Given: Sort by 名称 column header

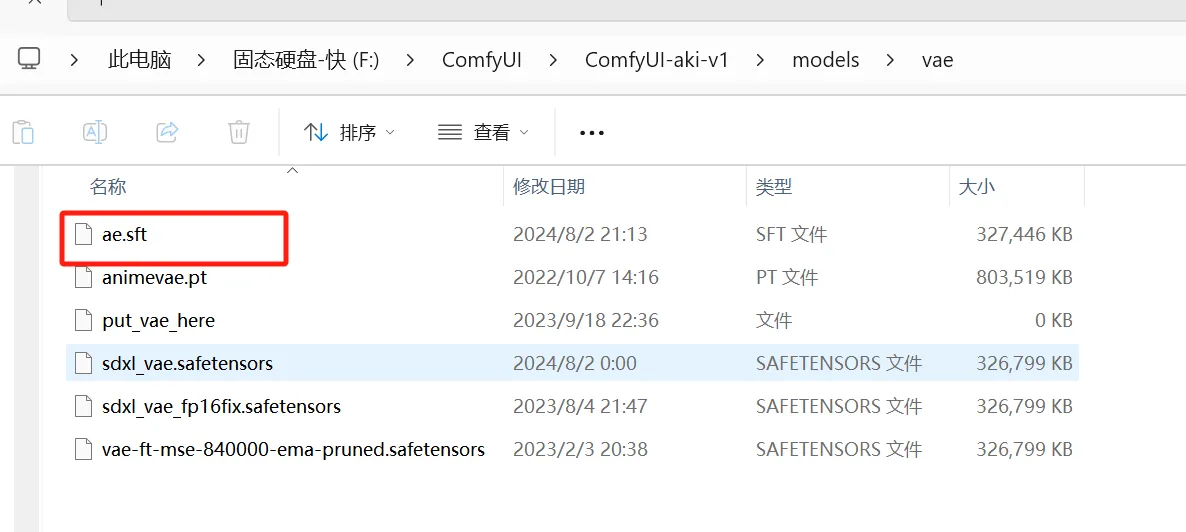Looking at the screenshot, I should [x=108, y=187].
